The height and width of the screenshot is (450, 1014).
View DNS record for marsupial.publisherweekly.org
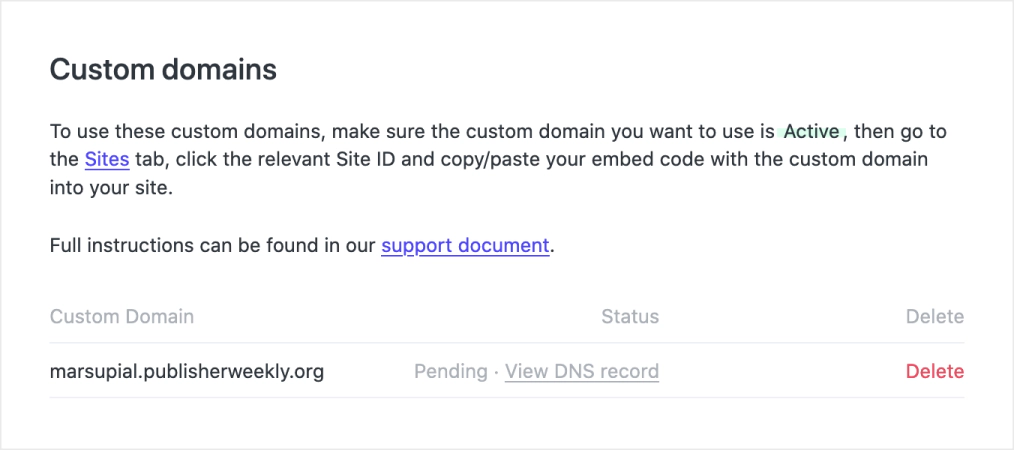click(x=581, y=371)
